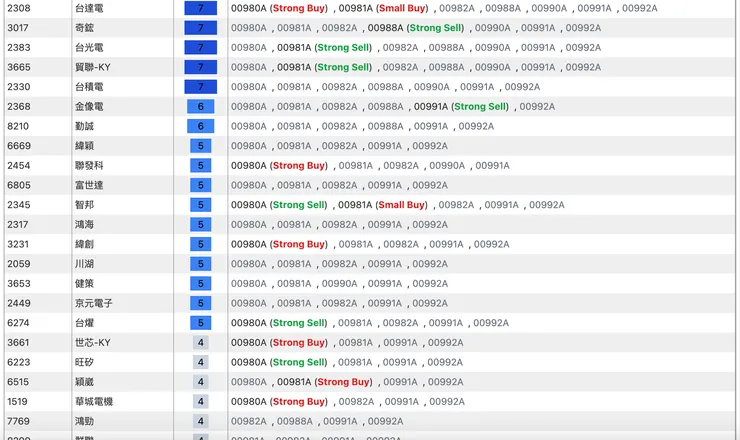
Task: Click 00988A (Strong Sell) in the 3017 row
Action: (x=416, y=28)
